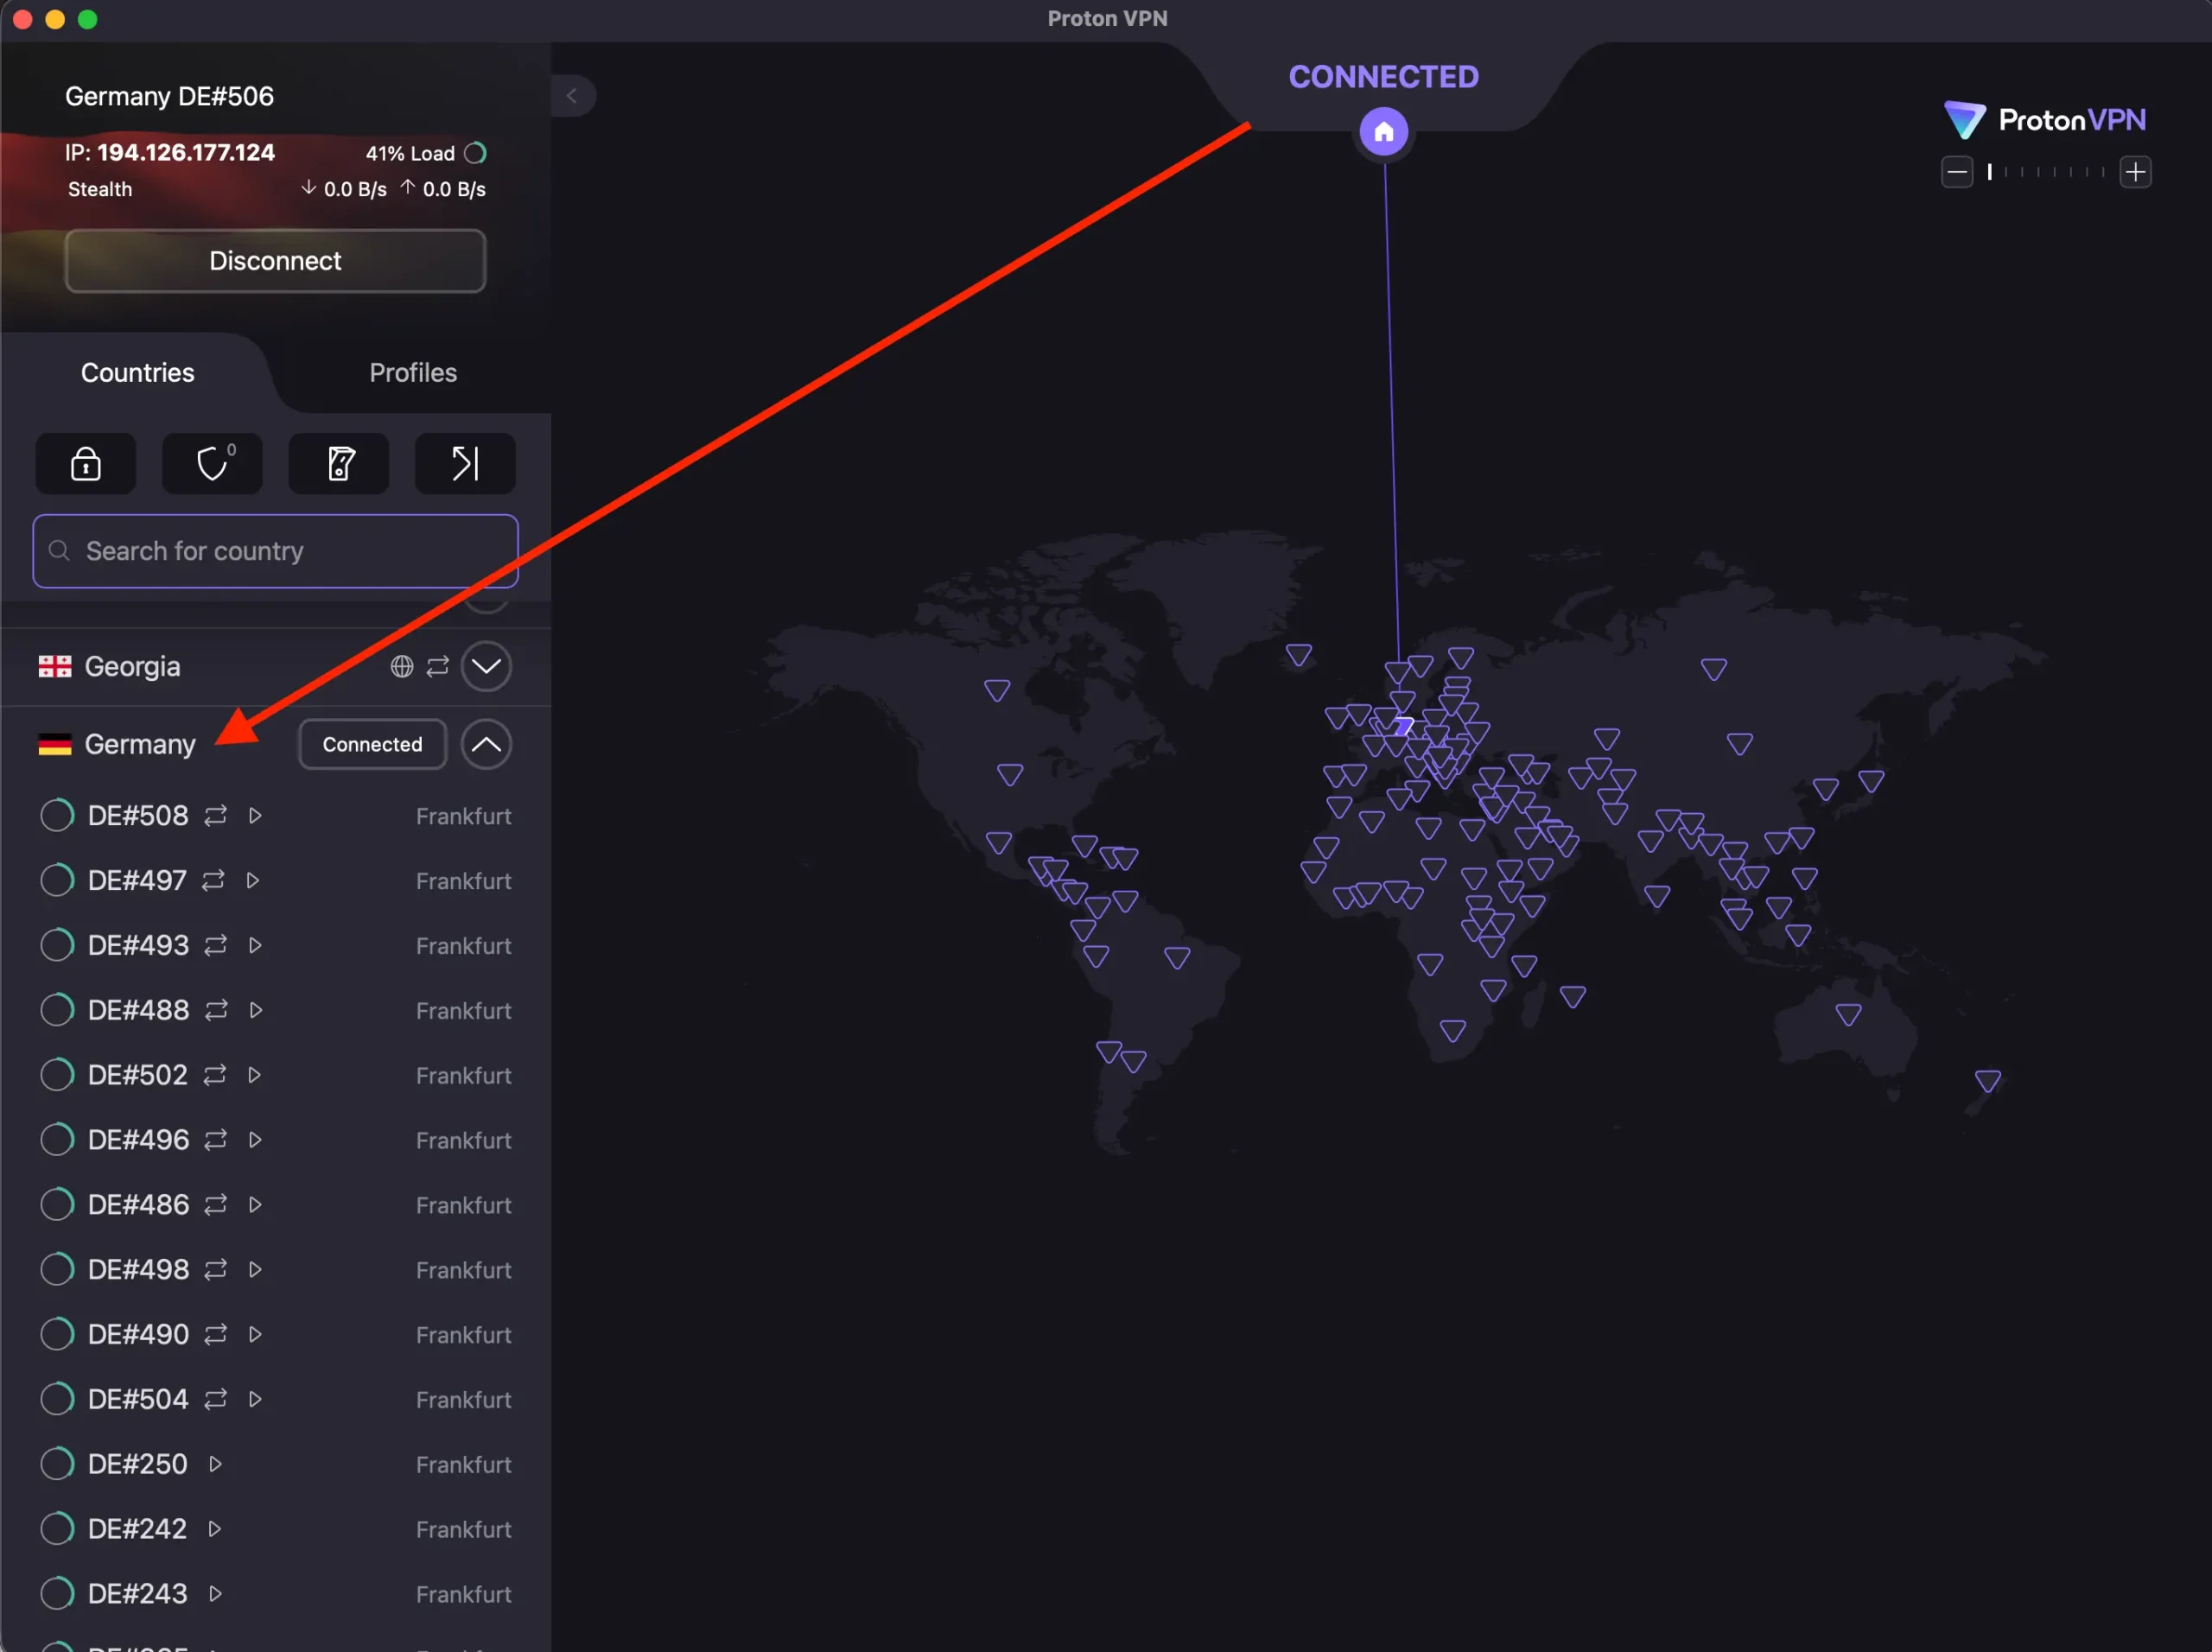Viewport: 2212px width, 1652px height.
Task: Open the NetShield shield filter
Action: tap(211, 463)
